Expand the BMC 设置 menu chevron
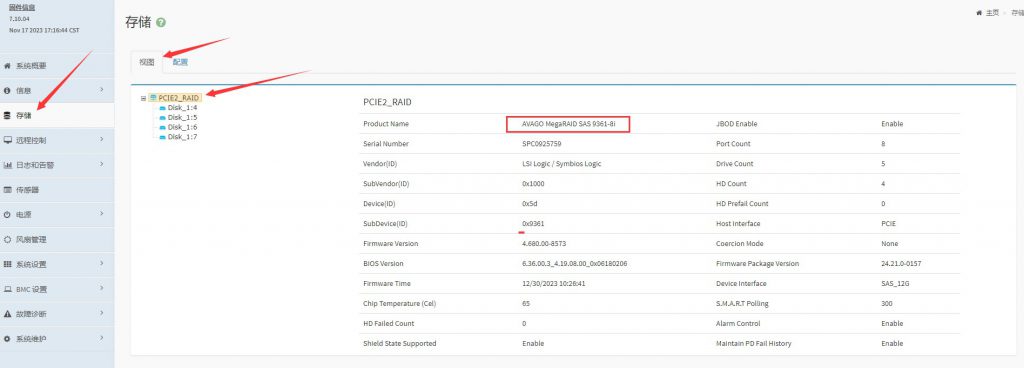Image resolution: width=1024 pixels, height=368 pixels. [101, 288]
